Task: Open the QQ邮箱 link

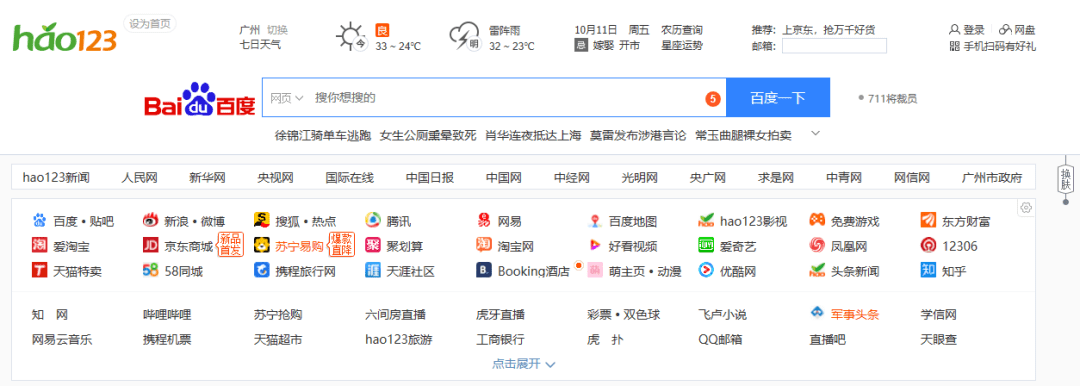Action: (x=720, y=340)
